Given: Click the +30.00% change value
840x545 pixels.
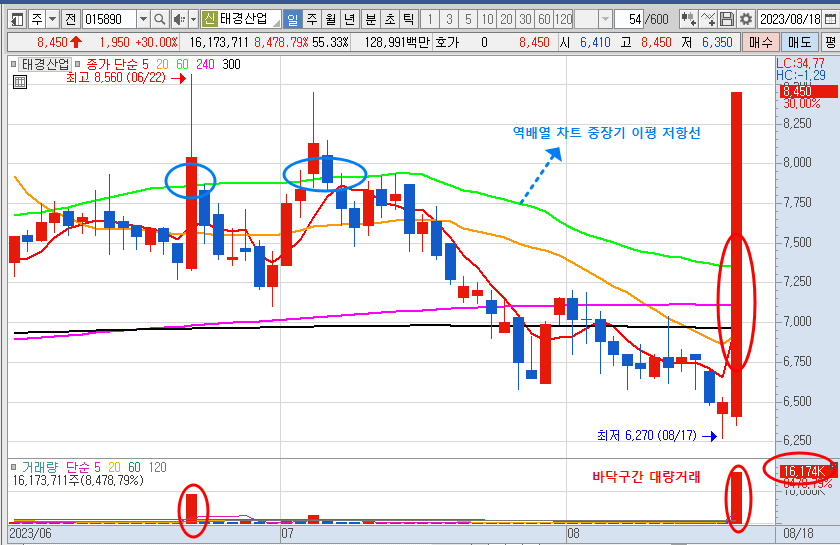Looking at the screenshot, I should (x=156, y=42).
